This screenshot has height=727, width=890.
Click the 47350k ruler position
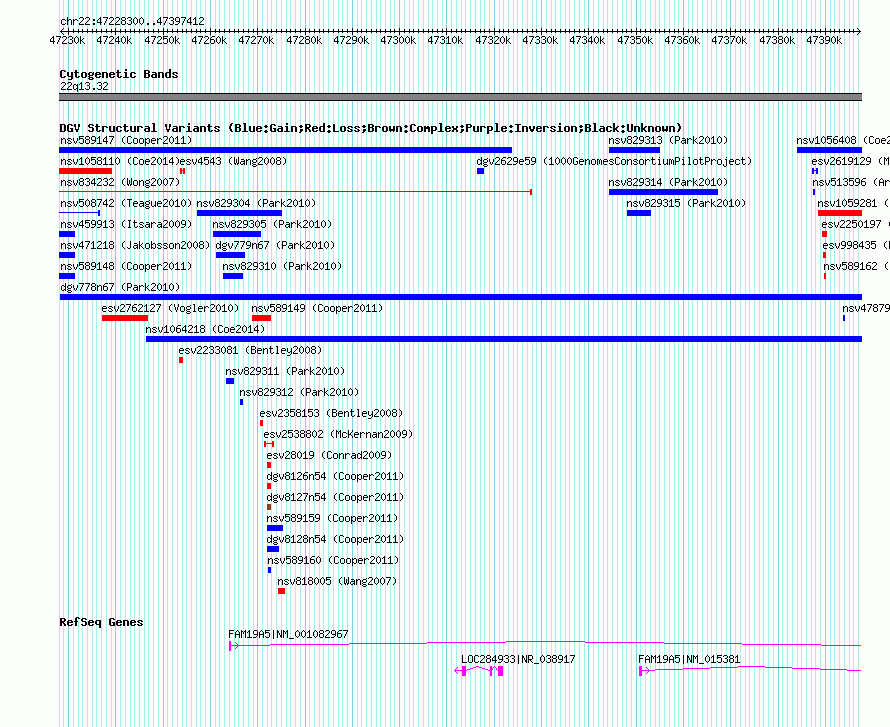click(635, 40)
